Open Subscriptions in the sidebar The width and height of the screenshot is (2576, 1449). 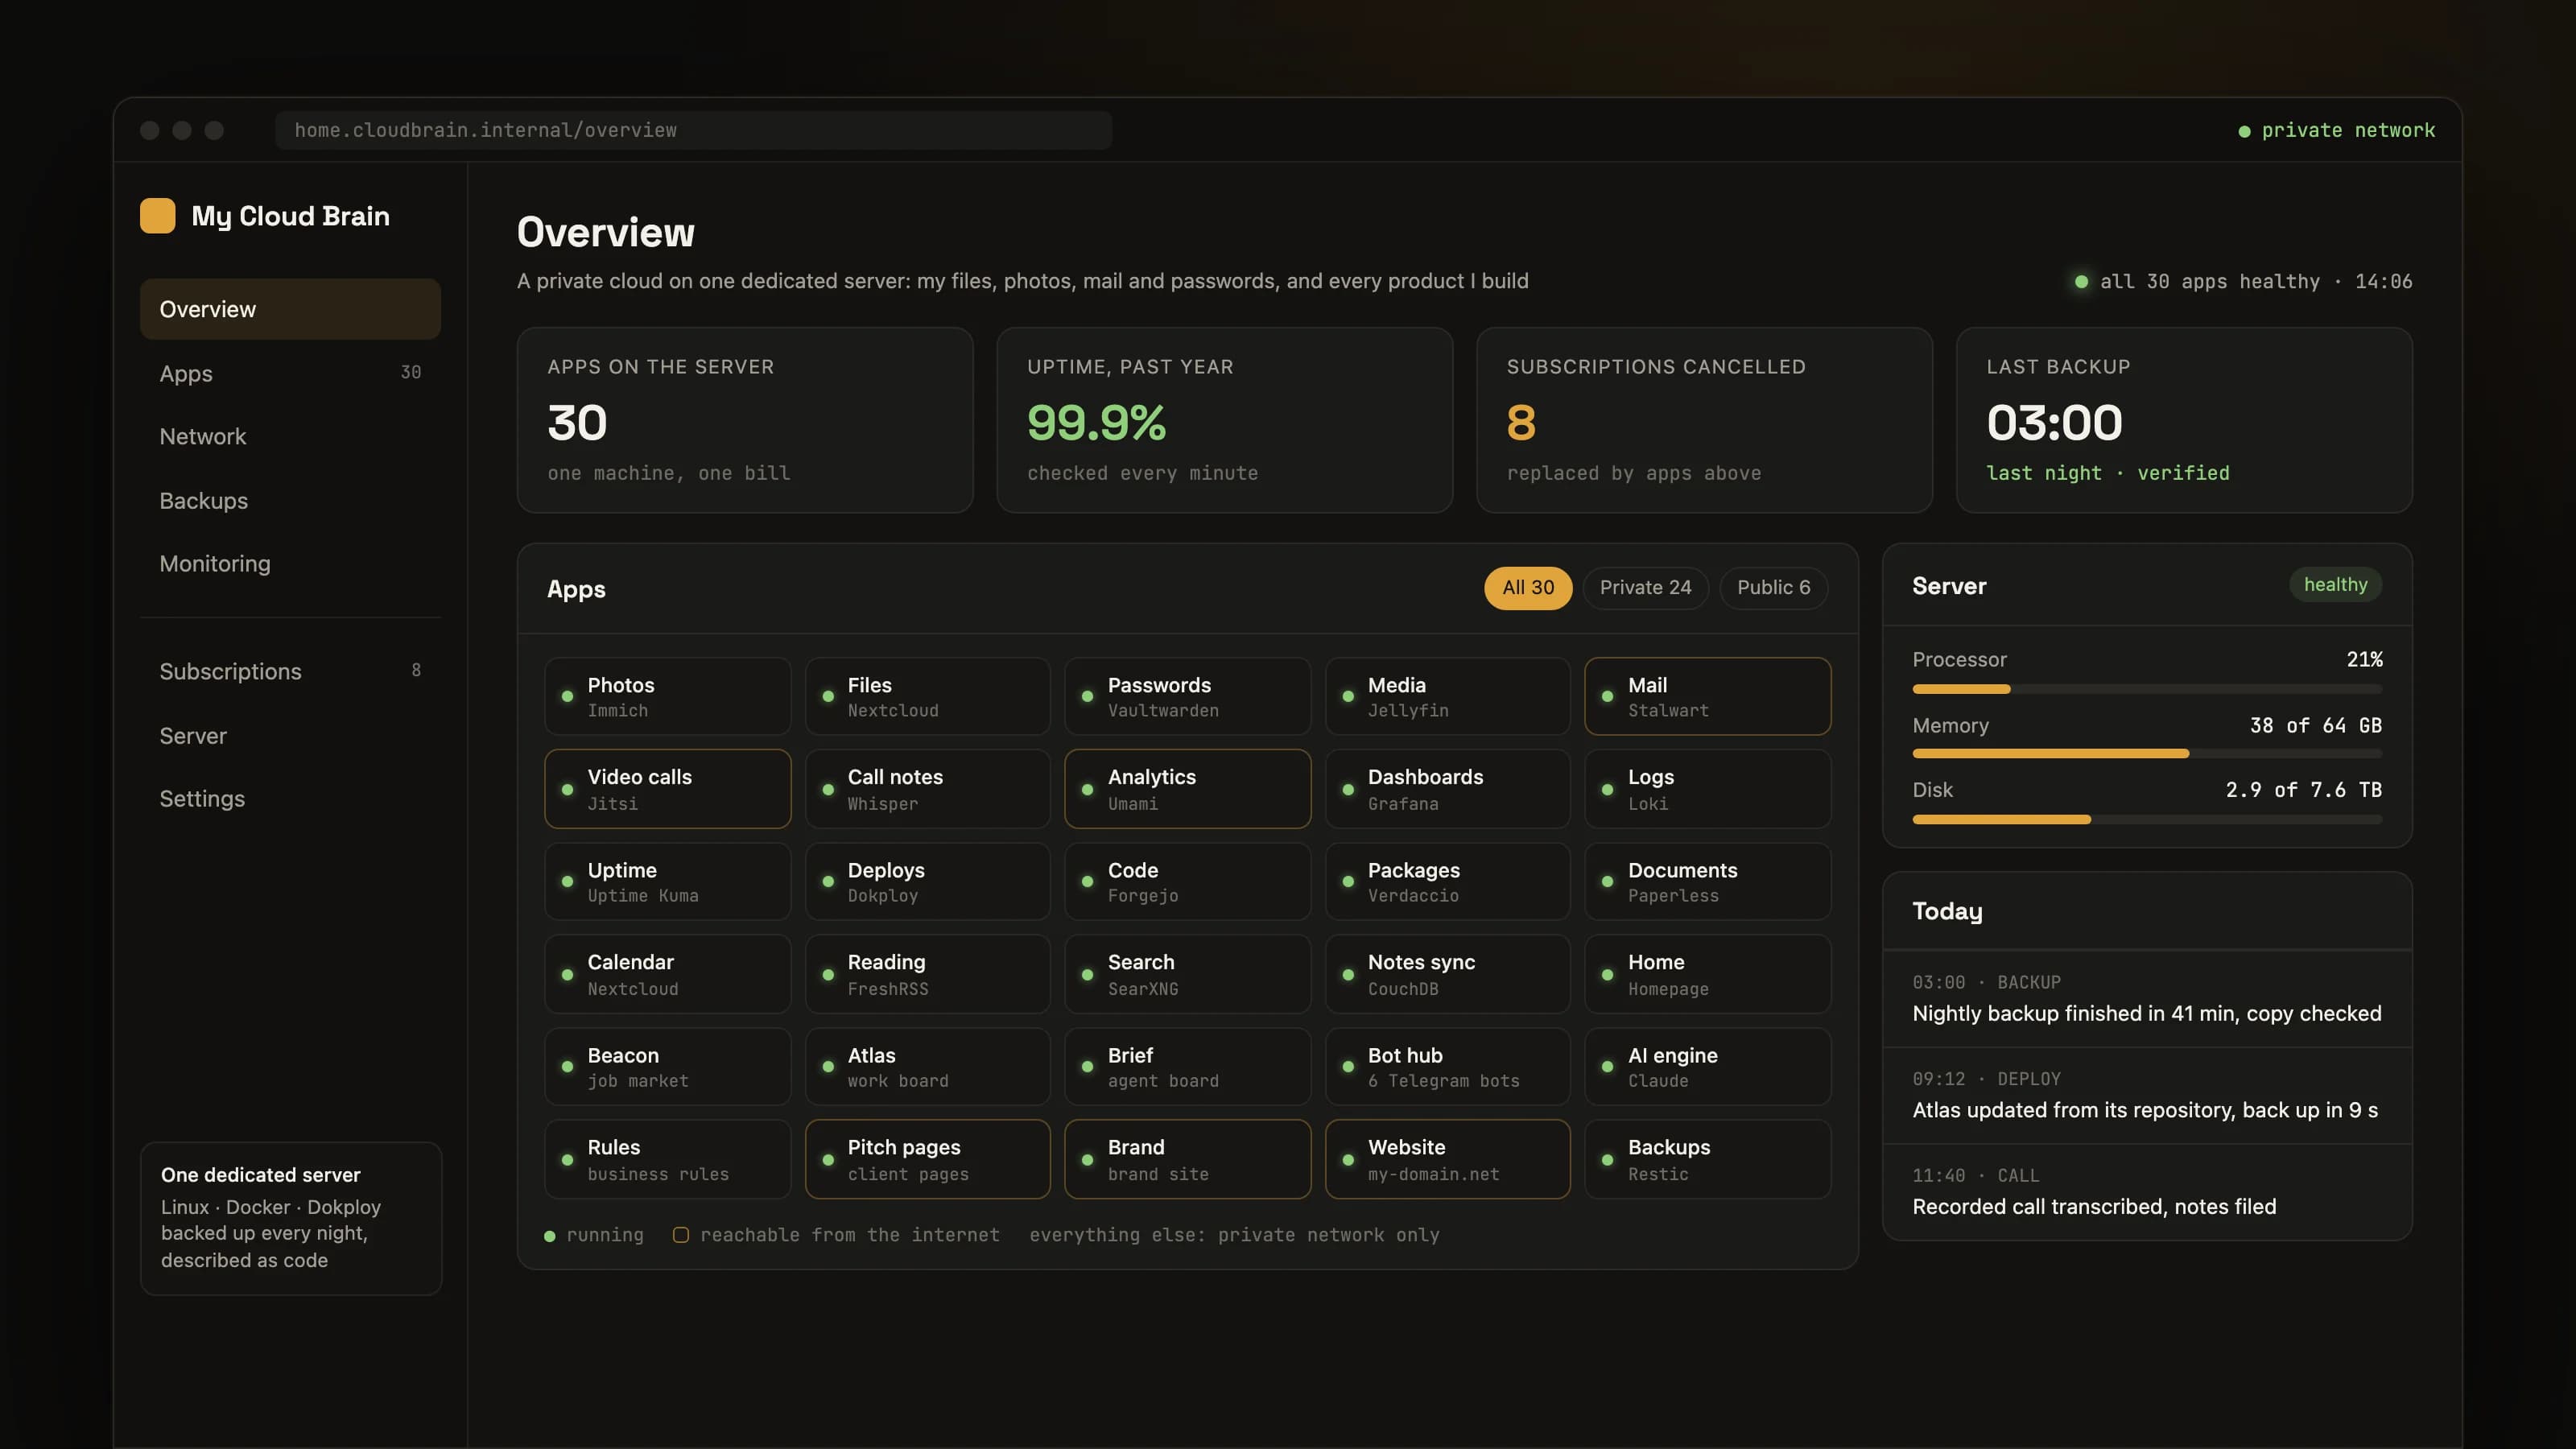pyautogui.click(x=290, y=671)
